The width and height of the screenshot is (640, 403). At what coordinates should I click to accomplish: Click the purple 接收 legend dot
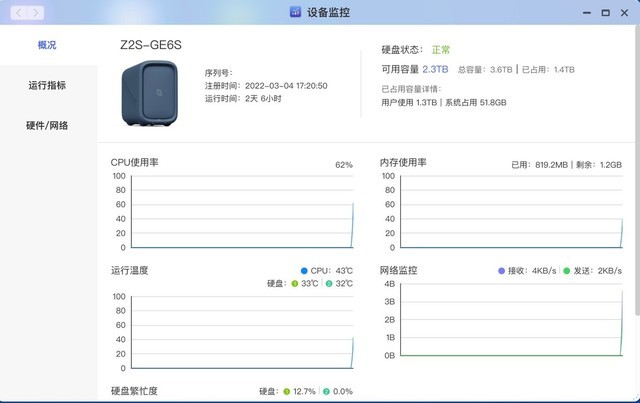tap(501, 271)
